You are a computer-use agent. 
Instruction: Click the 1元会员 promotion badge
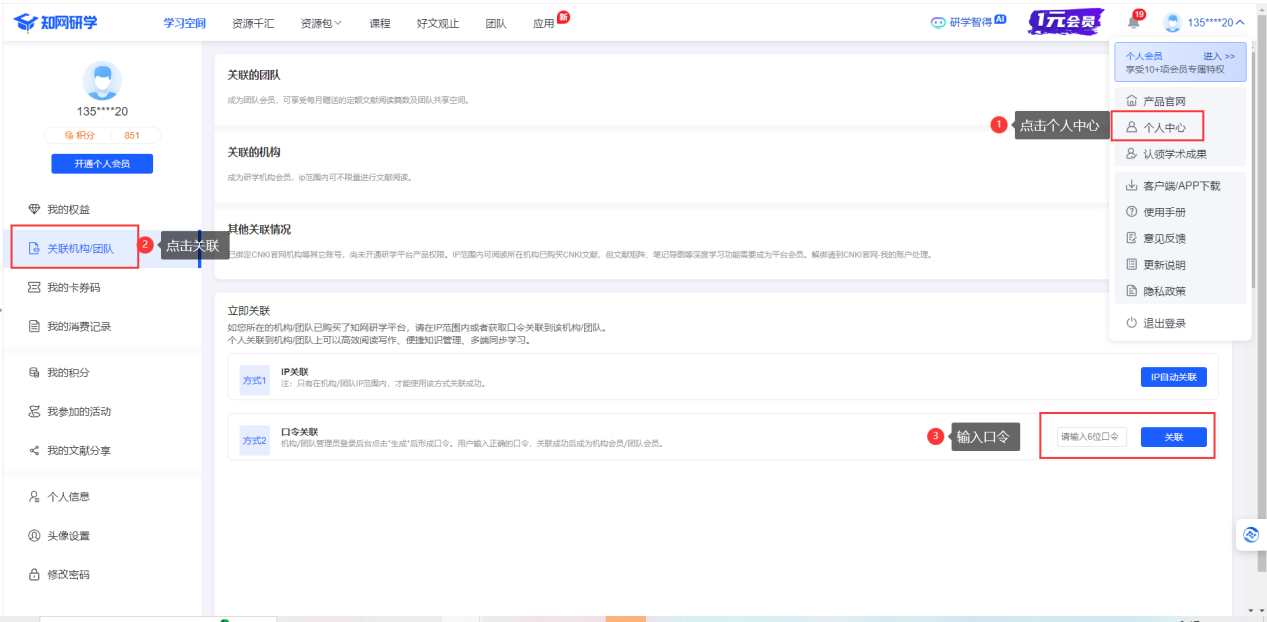pos(1064,20)
